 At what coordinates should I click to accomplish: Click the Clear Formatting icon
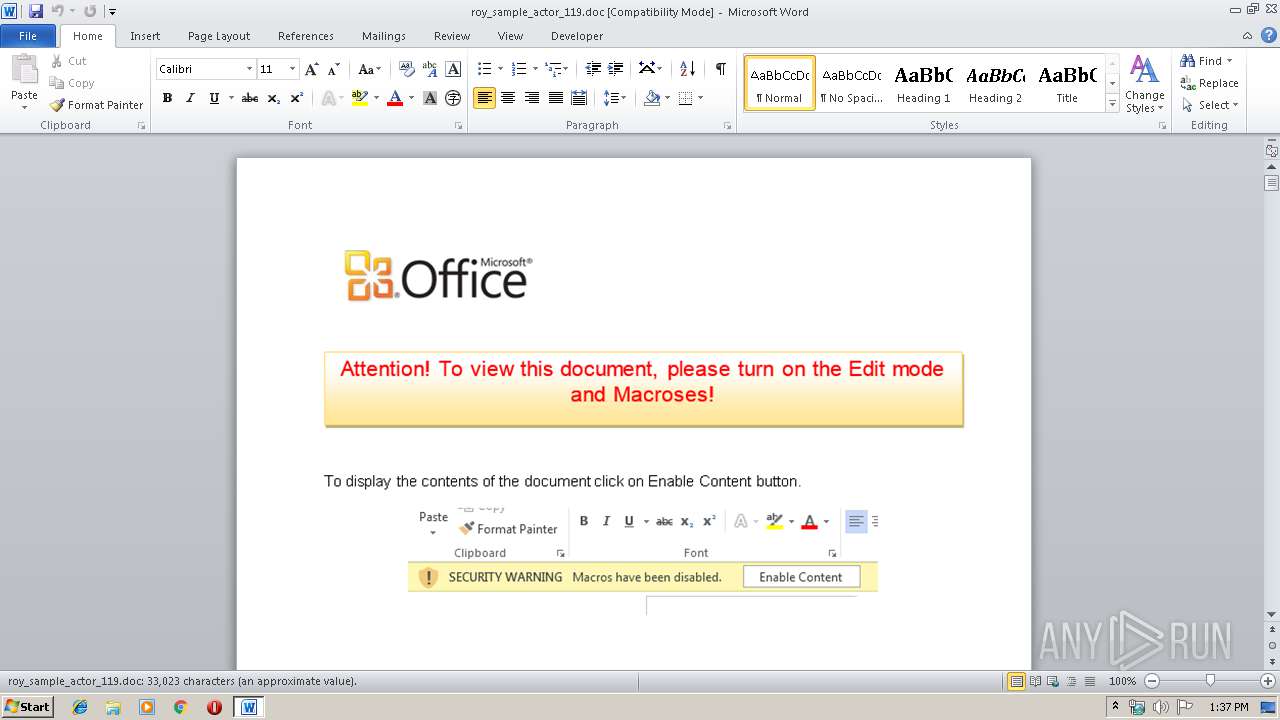click(407, 69)
